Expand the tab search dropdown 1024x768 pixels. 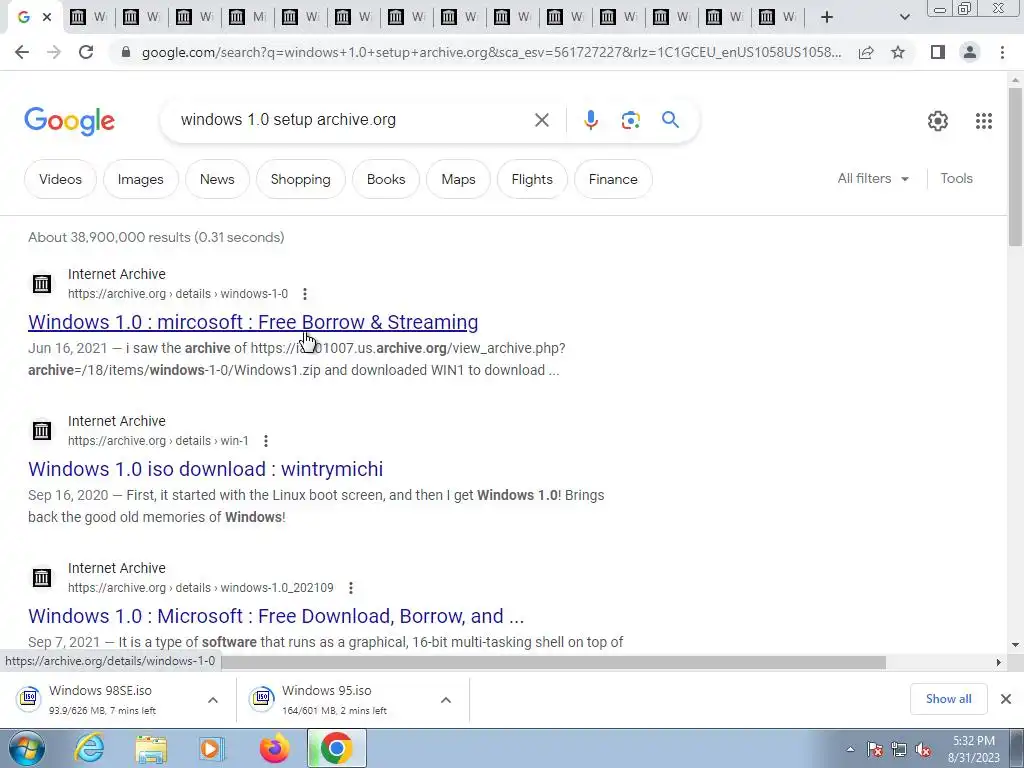904,17
